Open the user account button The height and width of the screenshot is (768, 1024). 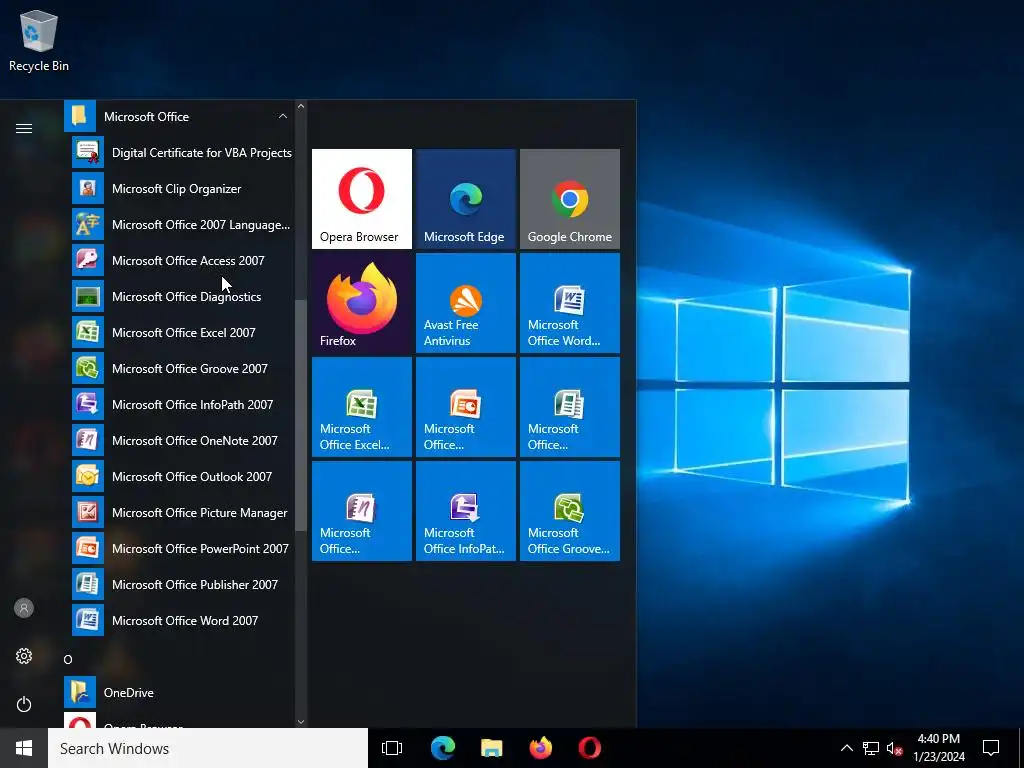click(24, 608)
